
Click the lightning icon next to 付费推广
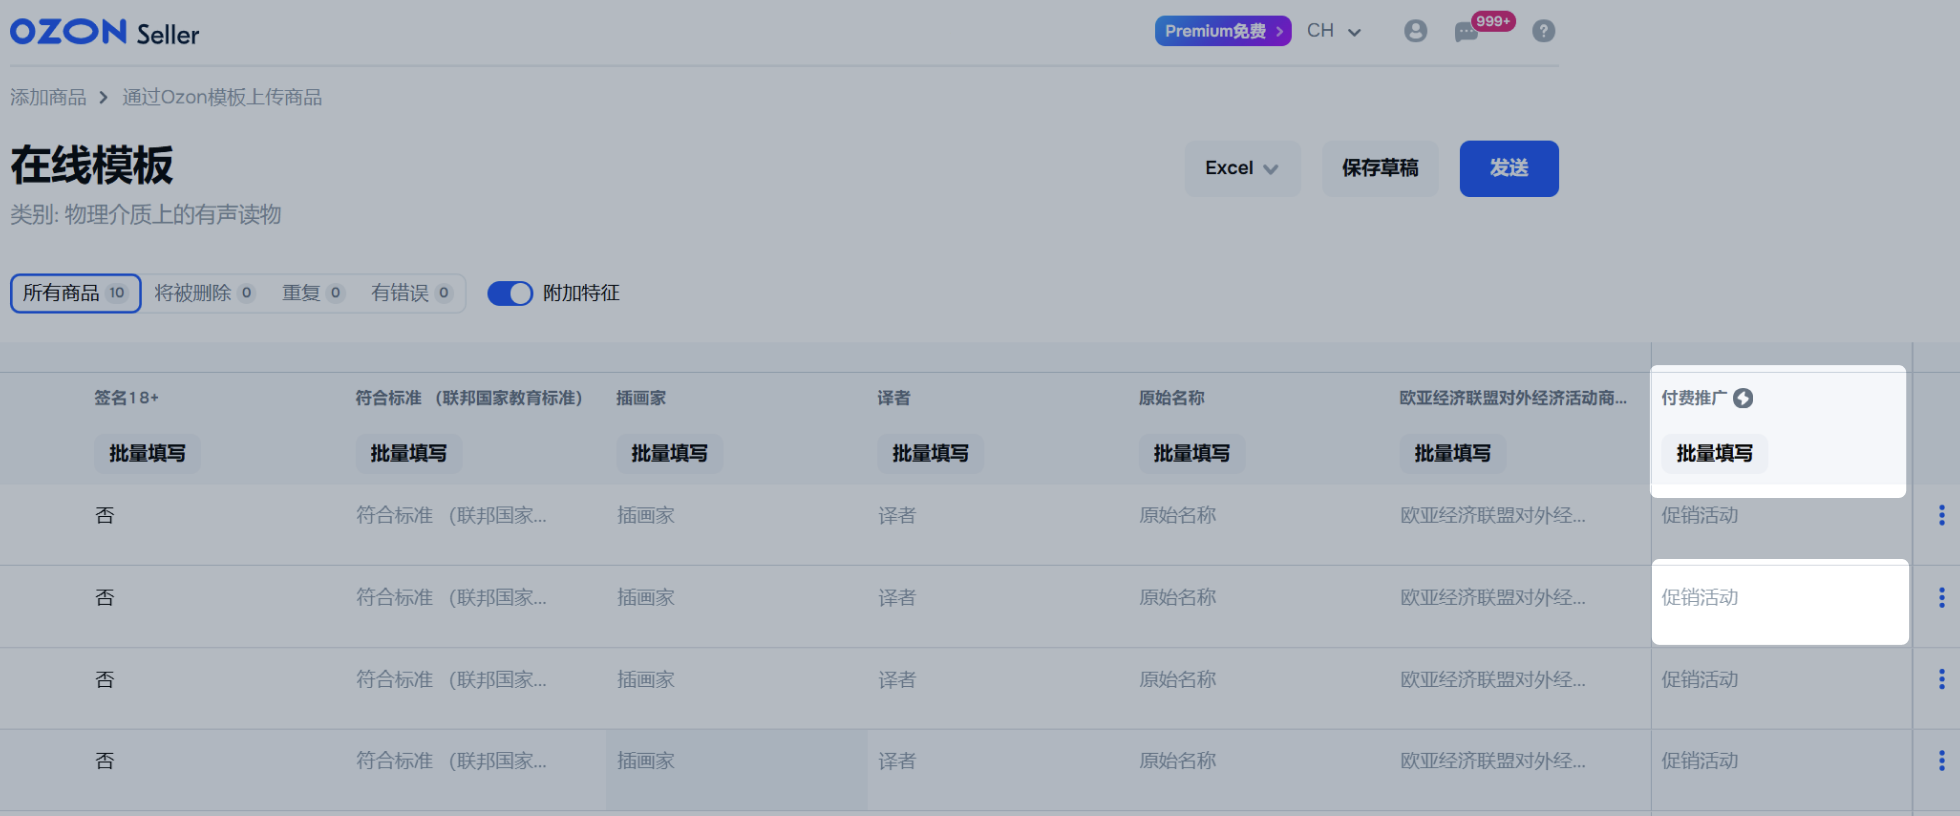tap(1743, 398)
